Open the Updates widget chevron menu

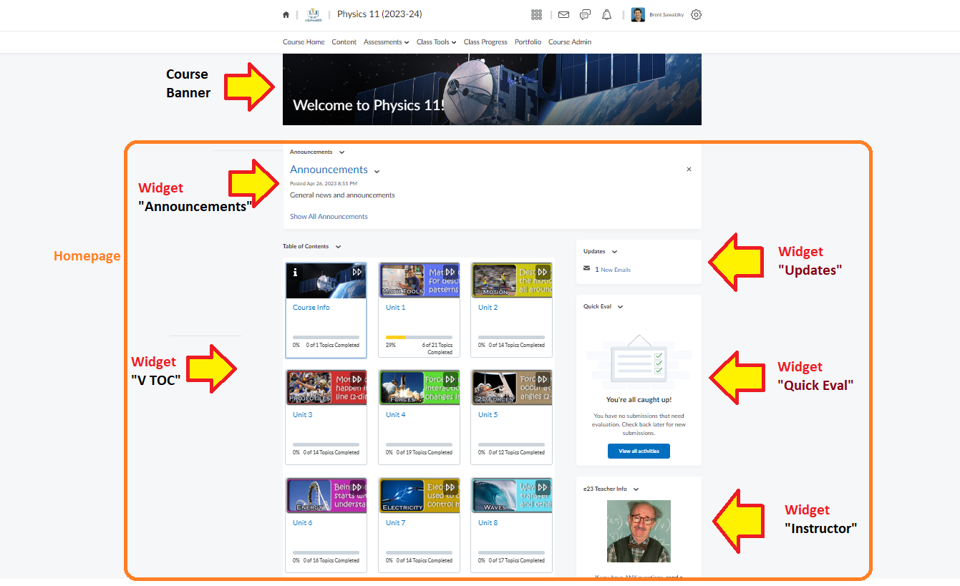tap(614, 252)
